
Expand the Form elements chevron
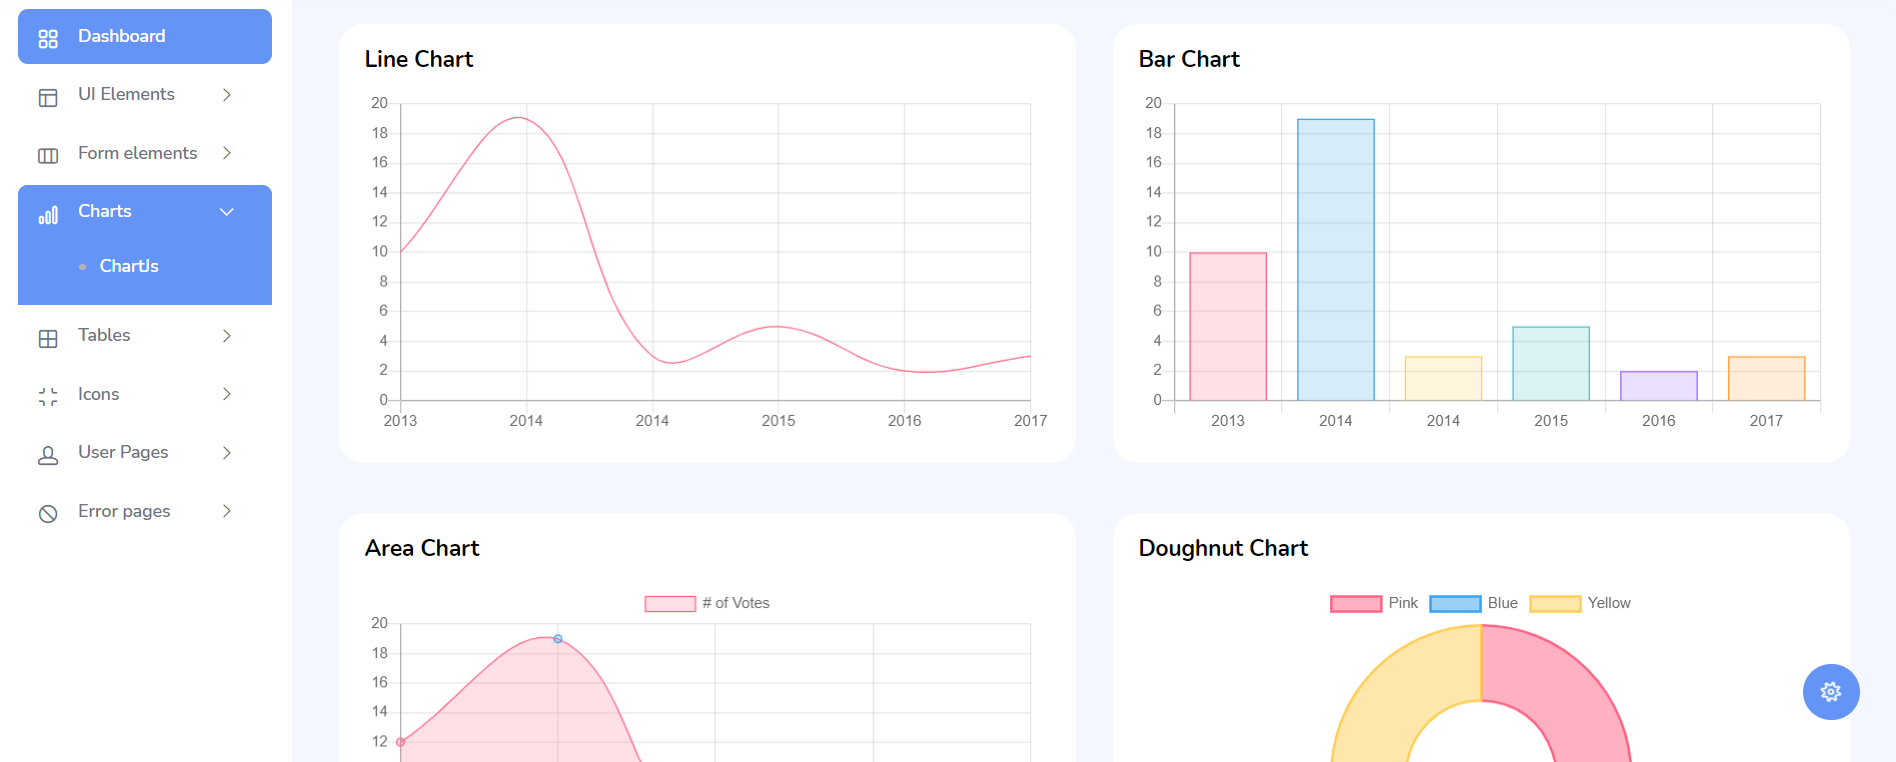(227, 153)
